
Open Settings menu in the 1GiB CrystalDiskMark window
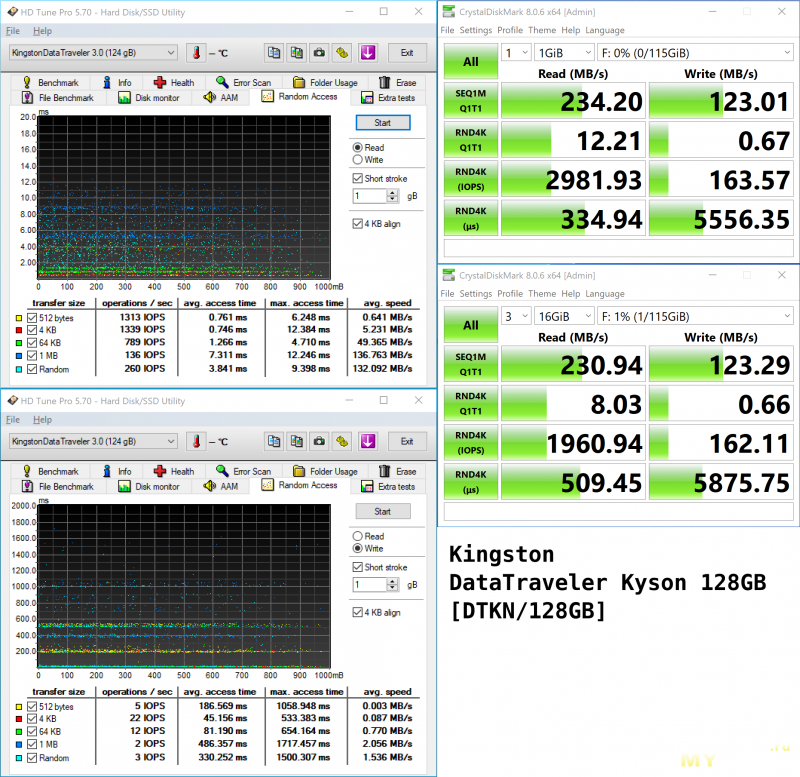(x=476, y=30)
